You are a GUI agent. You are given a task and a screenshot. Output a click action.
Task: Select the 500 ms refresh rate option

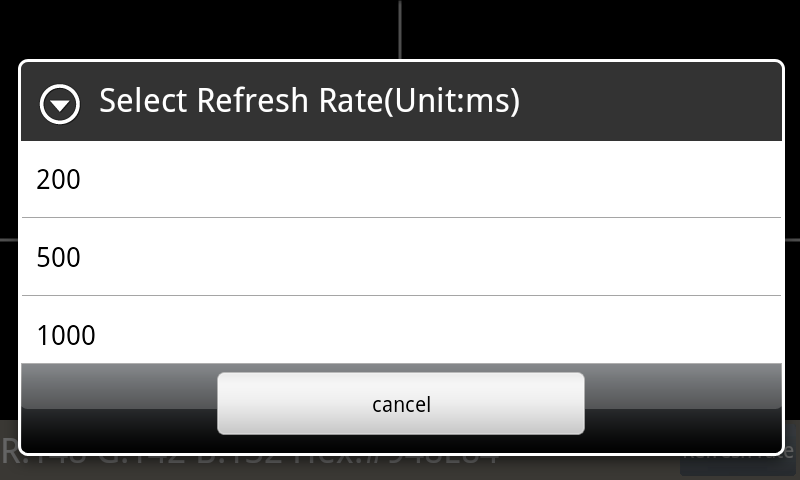click(401, 257)
